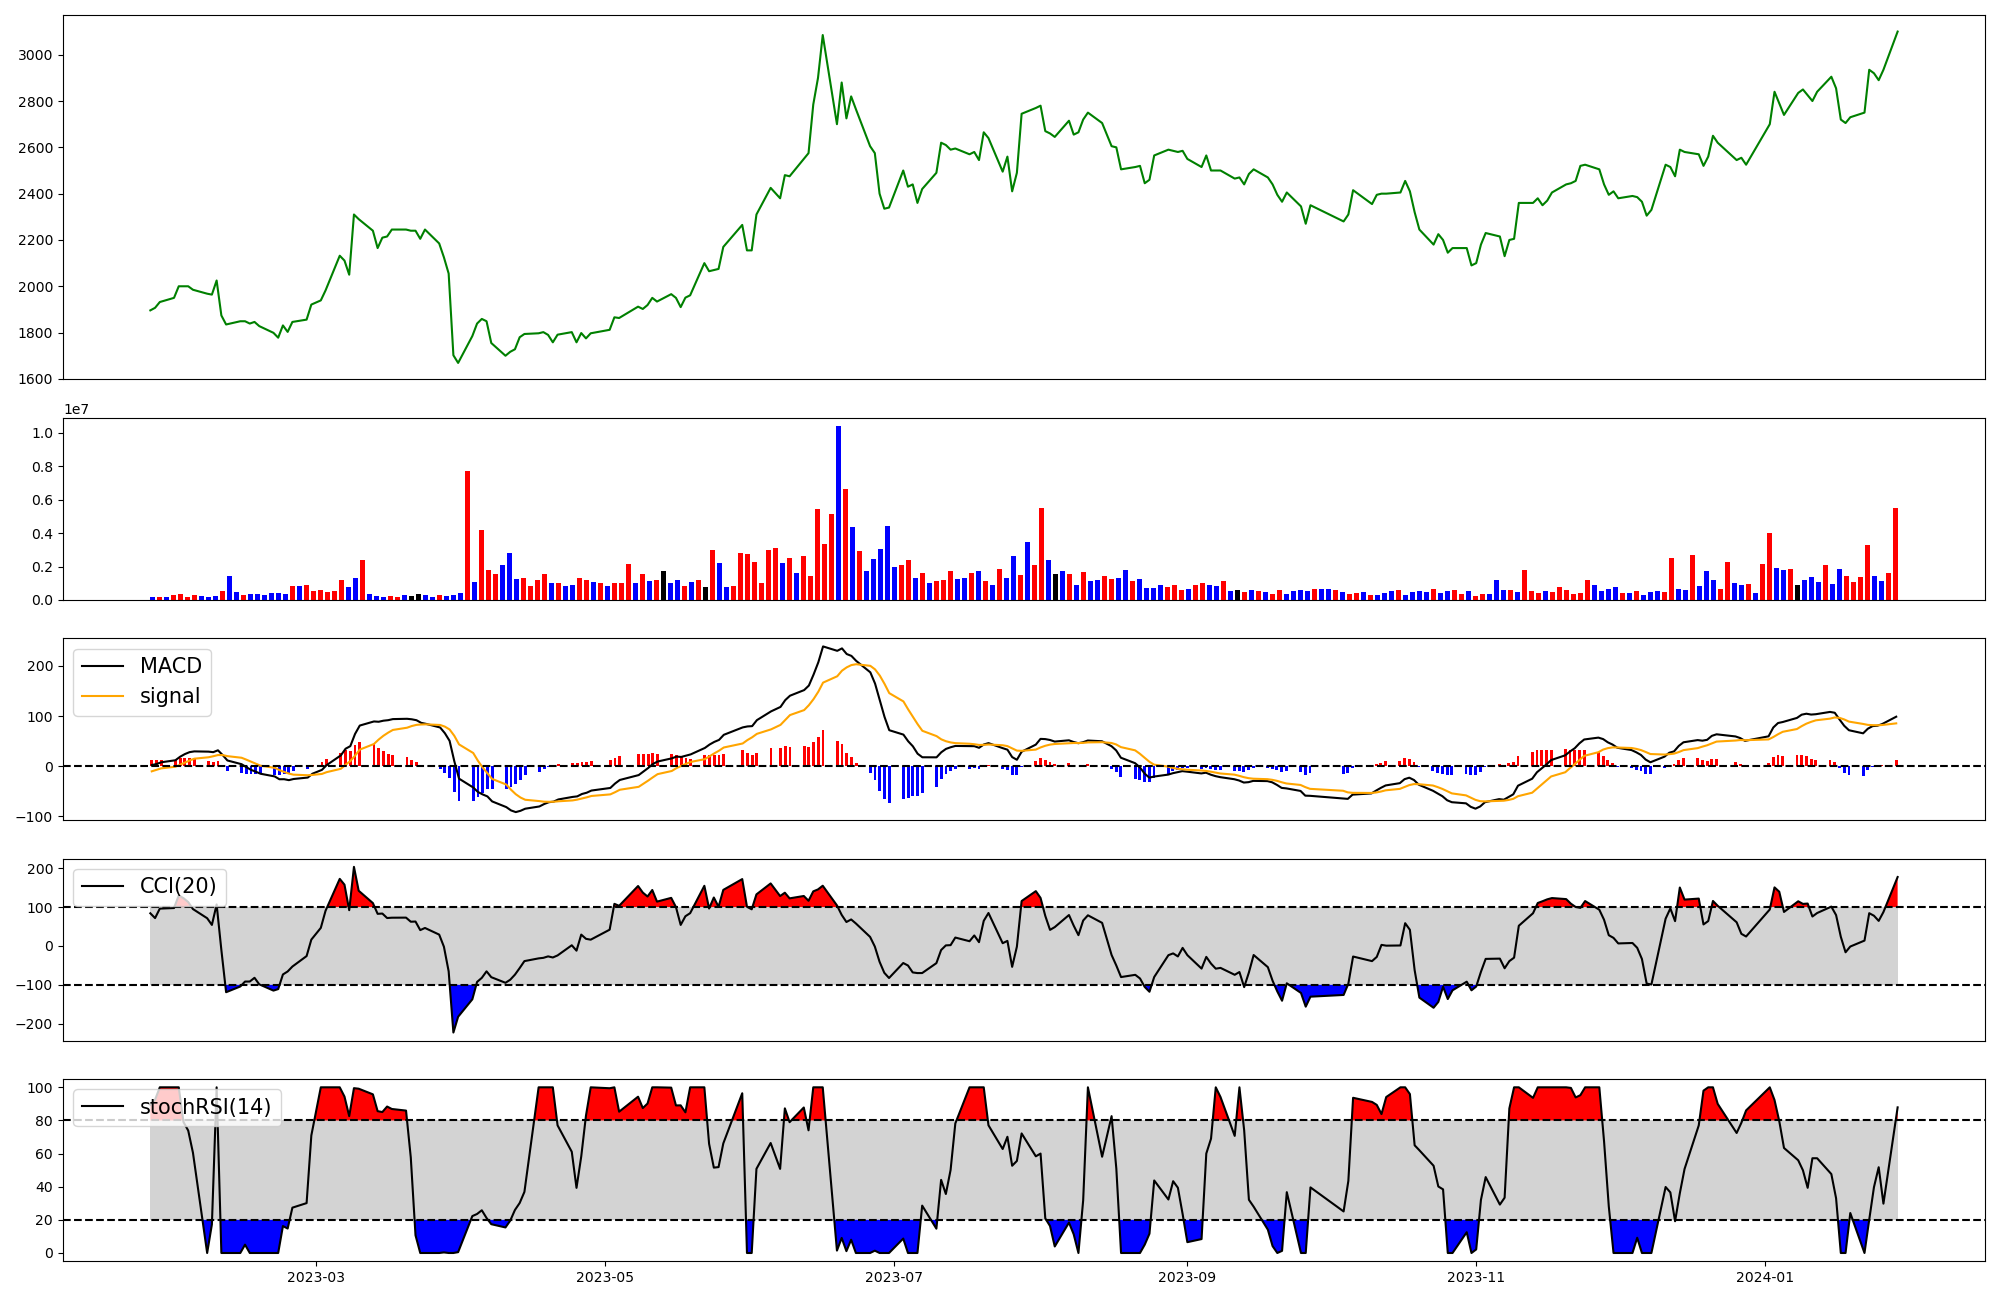Click the tallest blue volume bar
Image resolution: width=2000 pixels, height=1300 pixels.
tap(838, 513)
